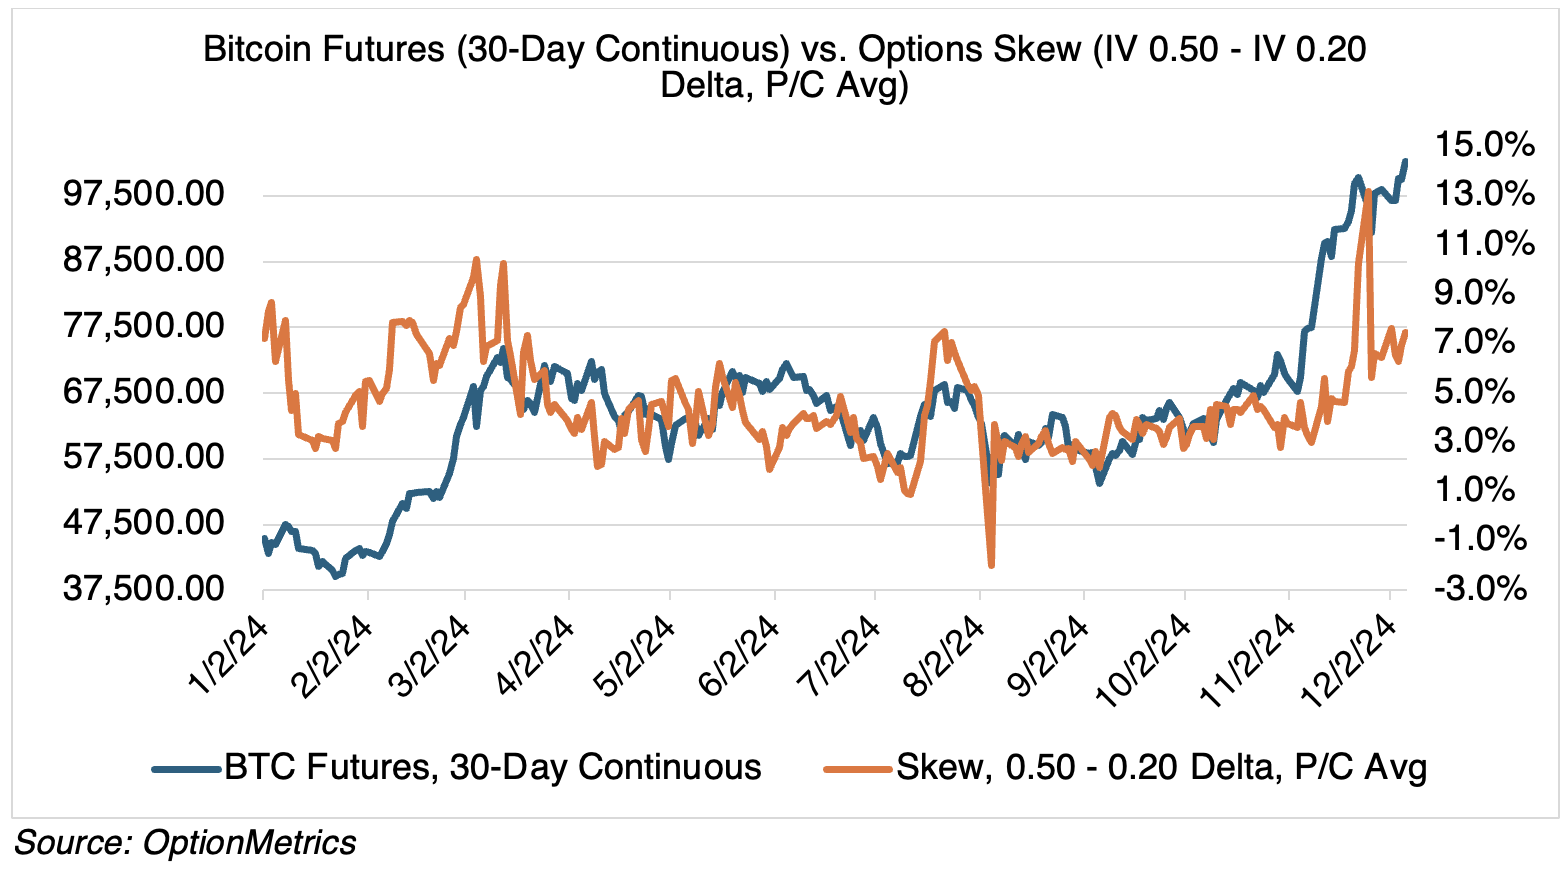This screenshot has width=1568, height=870.
Task: Click the 7.0% right axis label
Action: (x=1484, y=342)
